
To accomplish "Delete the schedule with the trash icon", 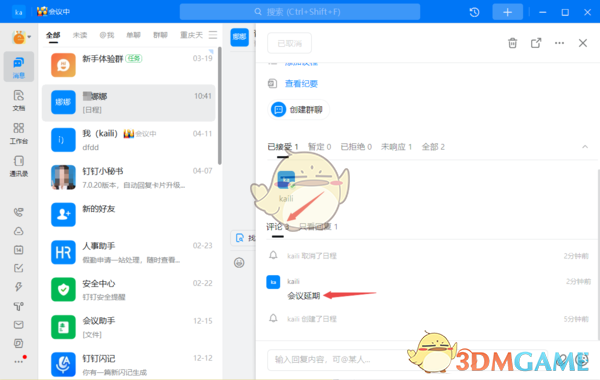I will tap(512, 43).
